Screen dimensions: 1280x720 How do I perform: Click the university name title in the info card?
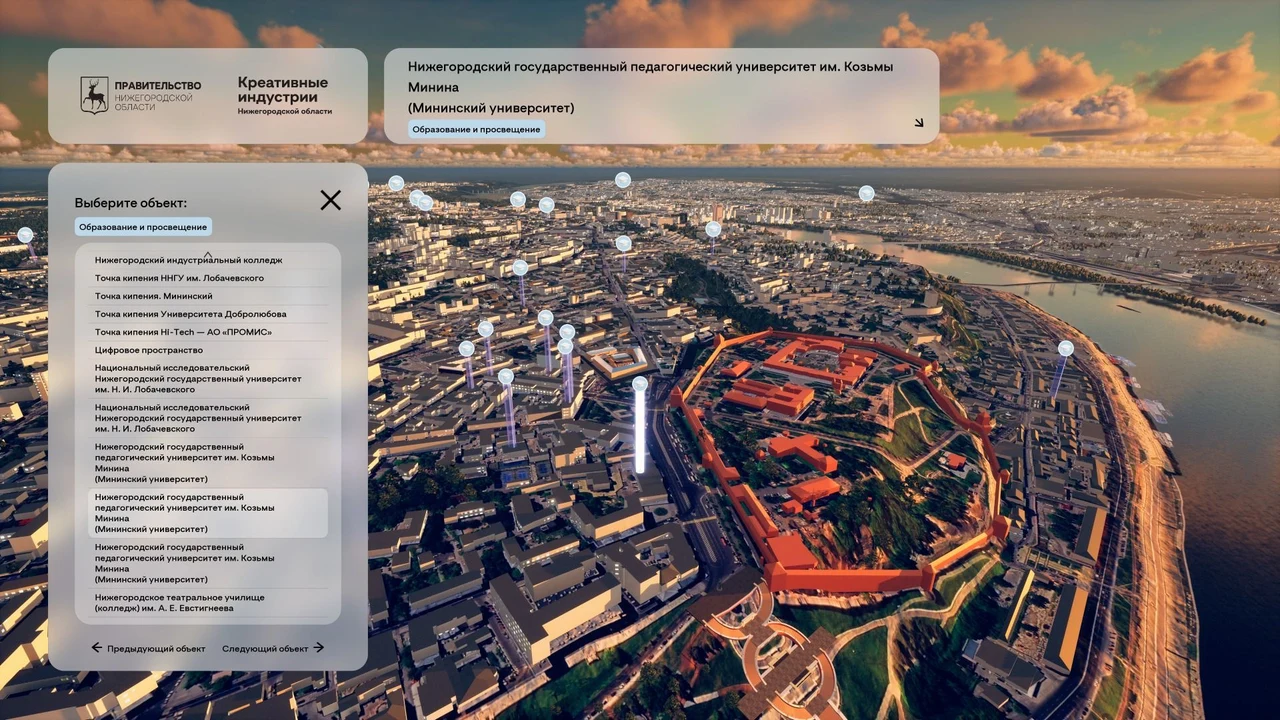[x=651, y=87]
